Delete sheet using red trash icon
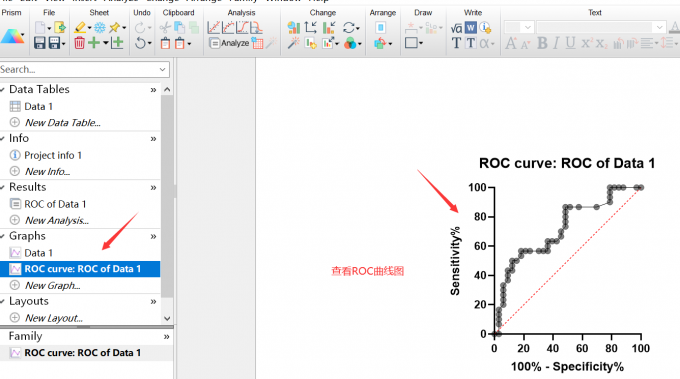 point(79,43)
